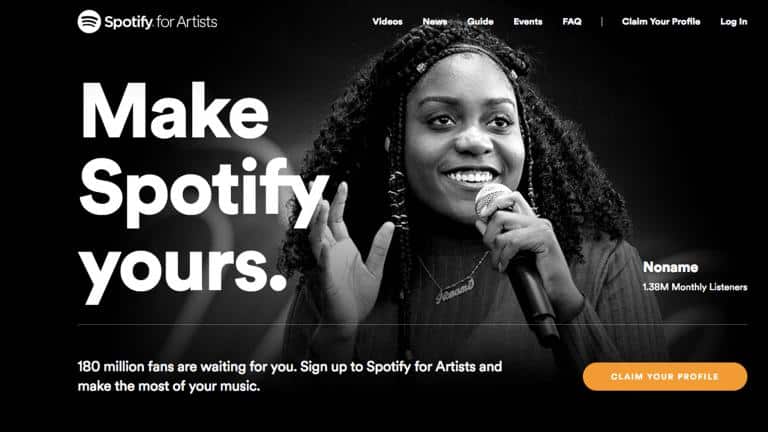Click the necklace pendant in the photo
This screenshot has height=432, width=768.
455,290
